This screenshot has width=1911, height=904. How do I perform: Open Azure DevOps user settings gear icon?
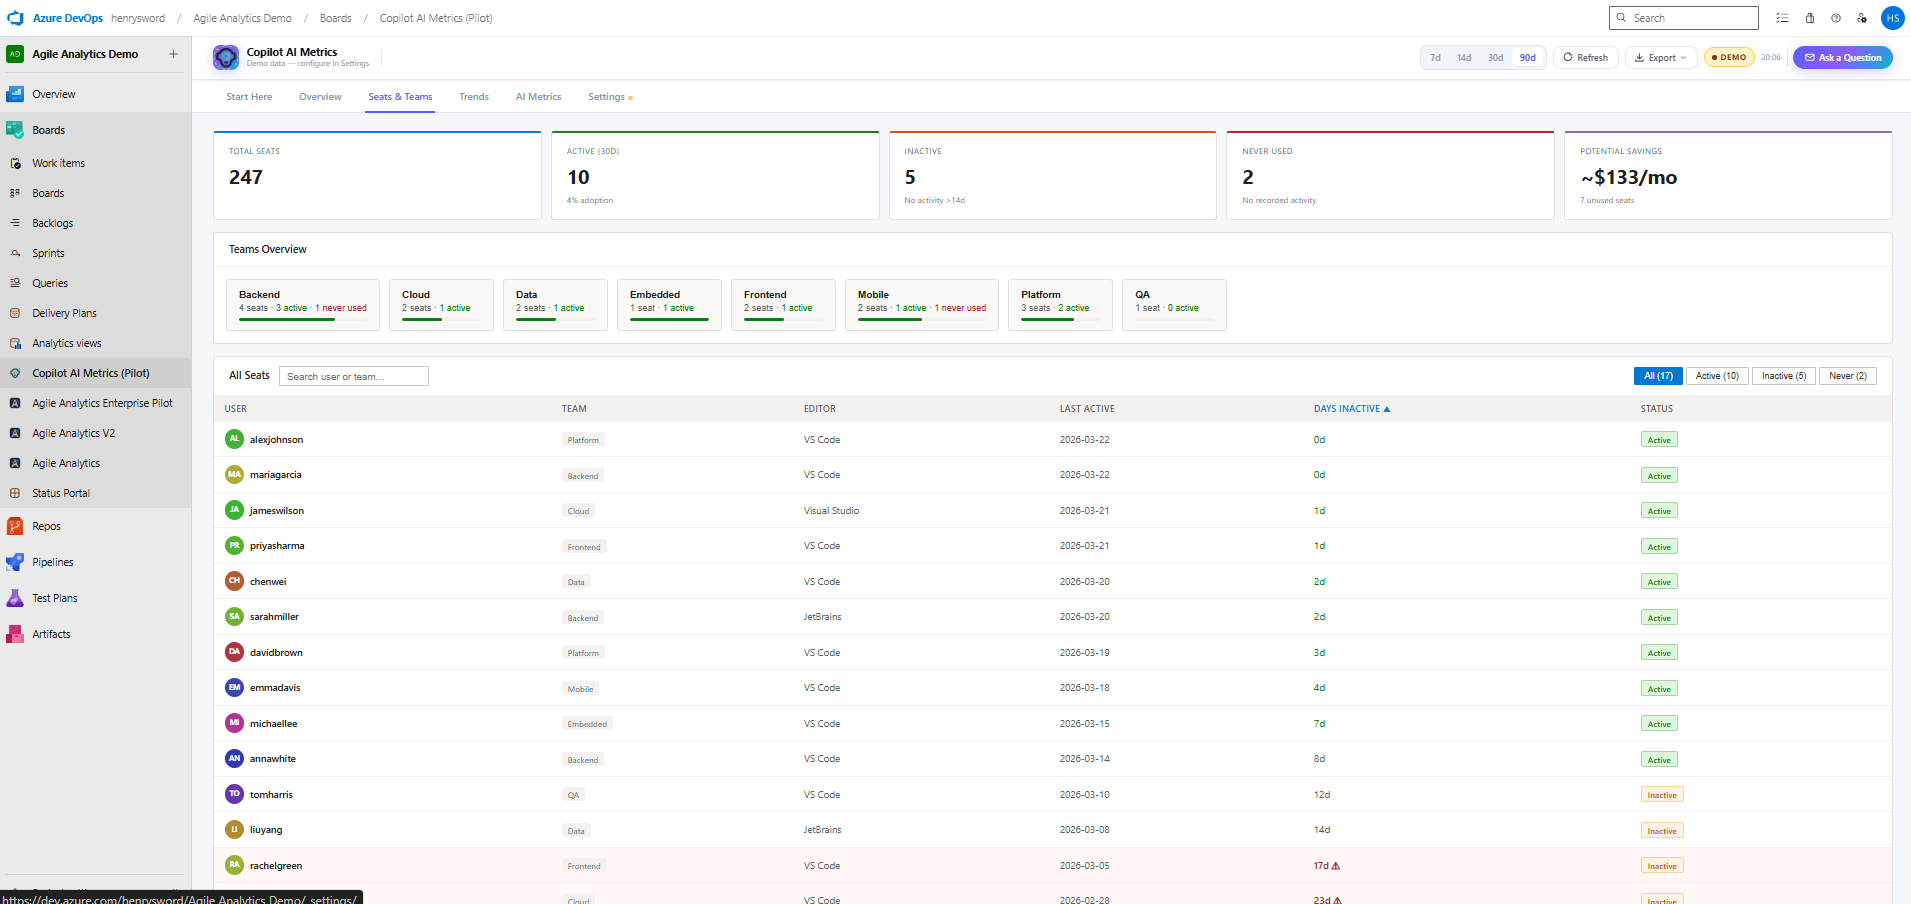1862,17
